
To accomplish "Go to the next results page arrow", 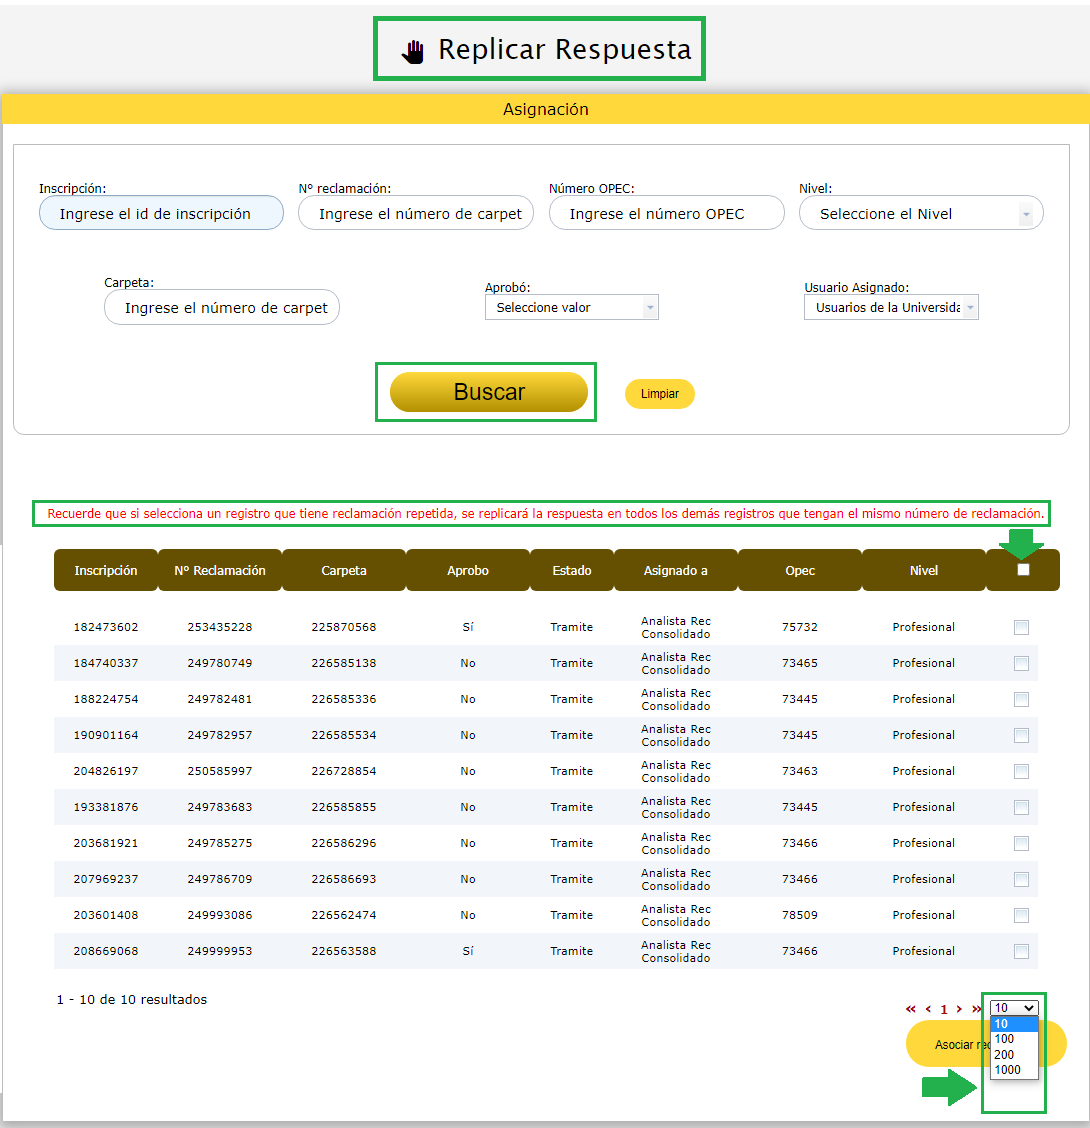I will pyautogui.click(x=959, y=1009).
